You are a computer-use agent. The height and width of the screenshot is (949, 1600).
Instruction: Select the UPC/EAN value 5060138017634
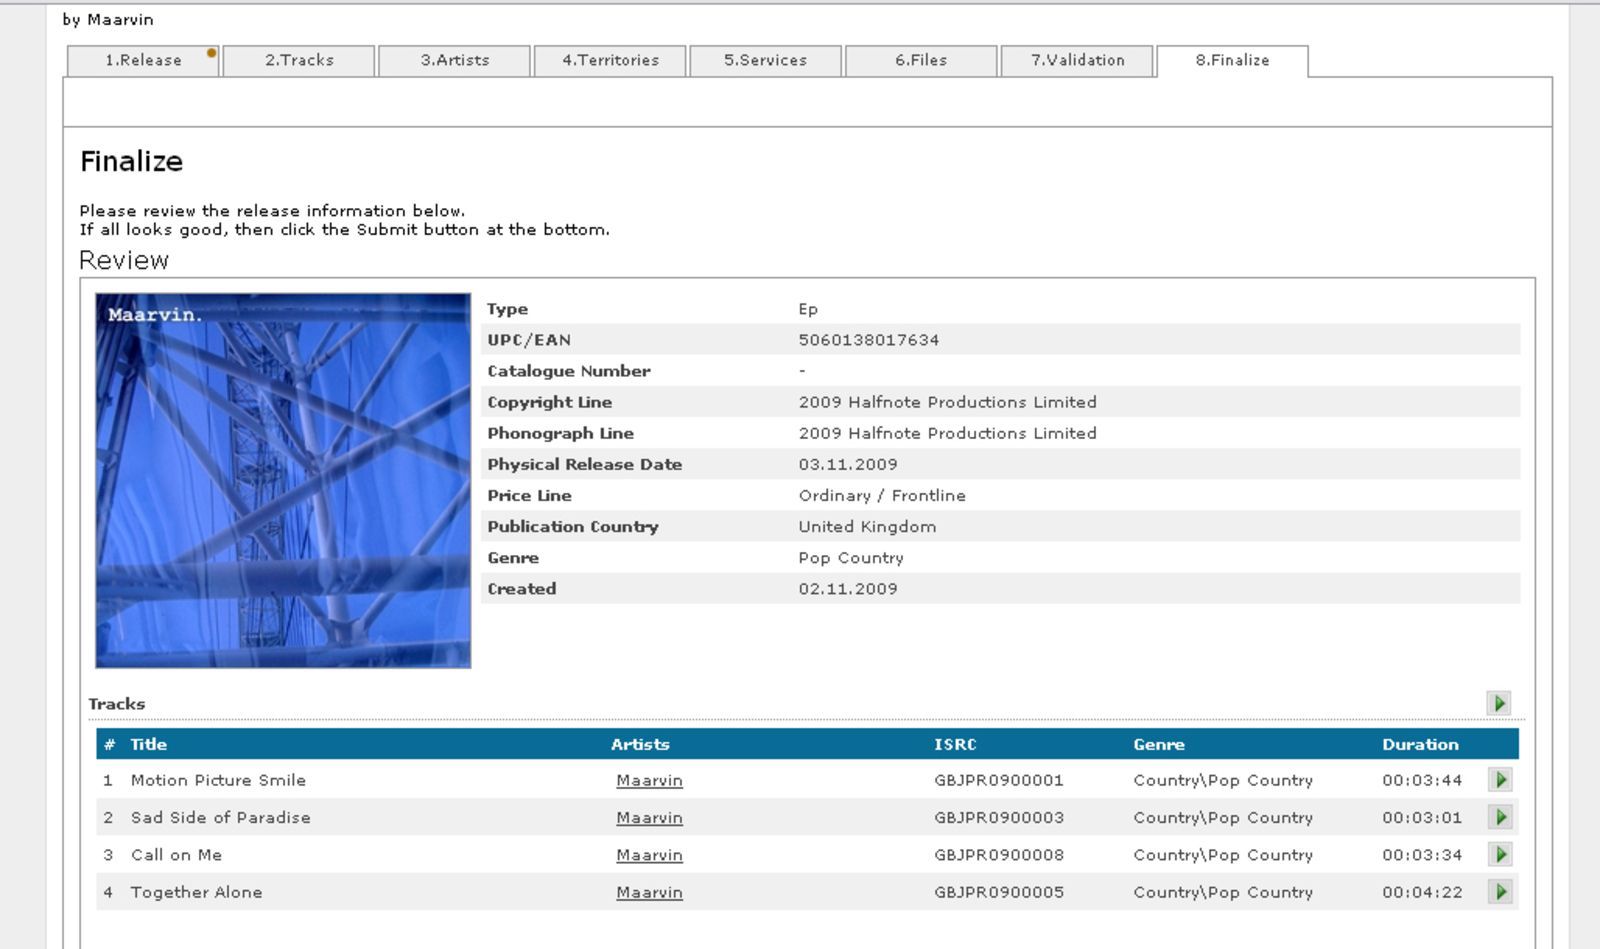(x=868, y=340)
